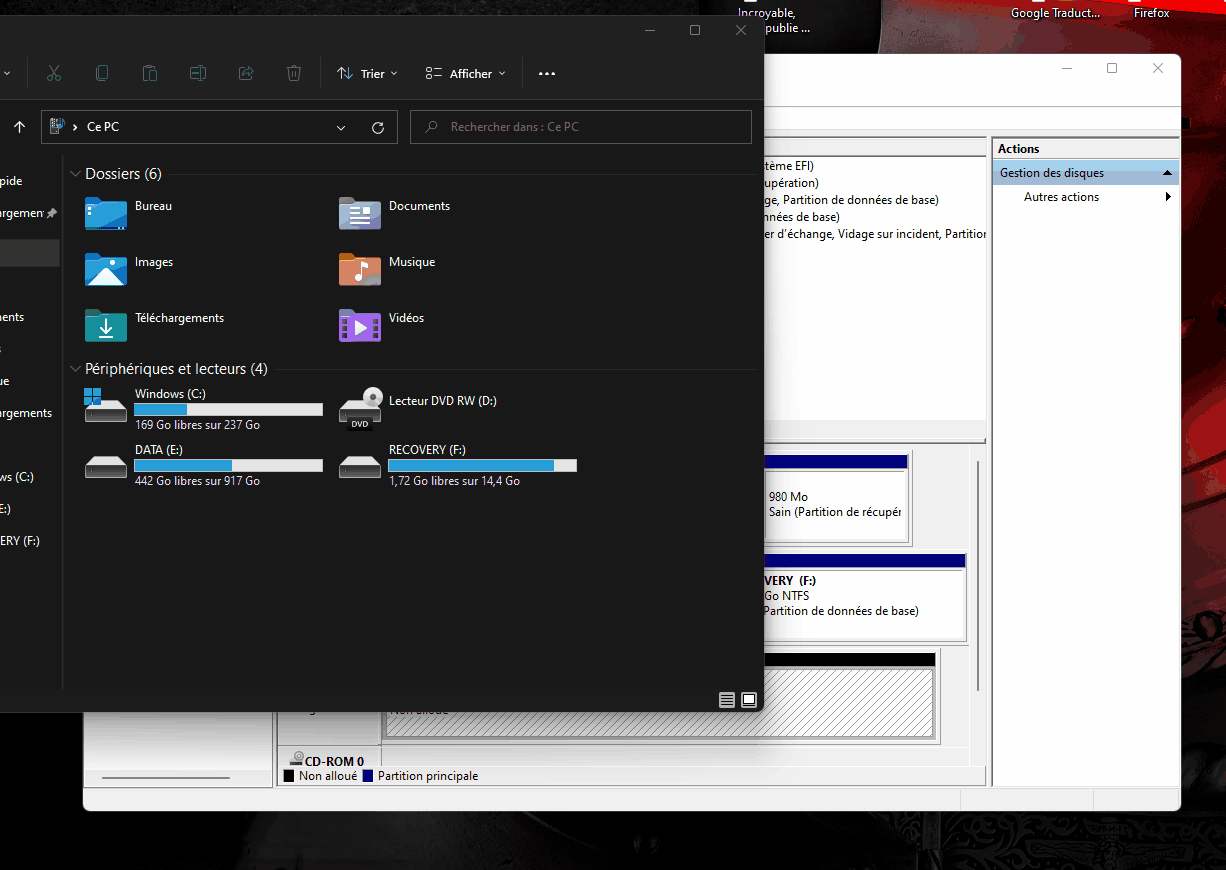1226x870 pixels.
Task: Open the Téléchargements folder
Action: click(x=179, y=318)
